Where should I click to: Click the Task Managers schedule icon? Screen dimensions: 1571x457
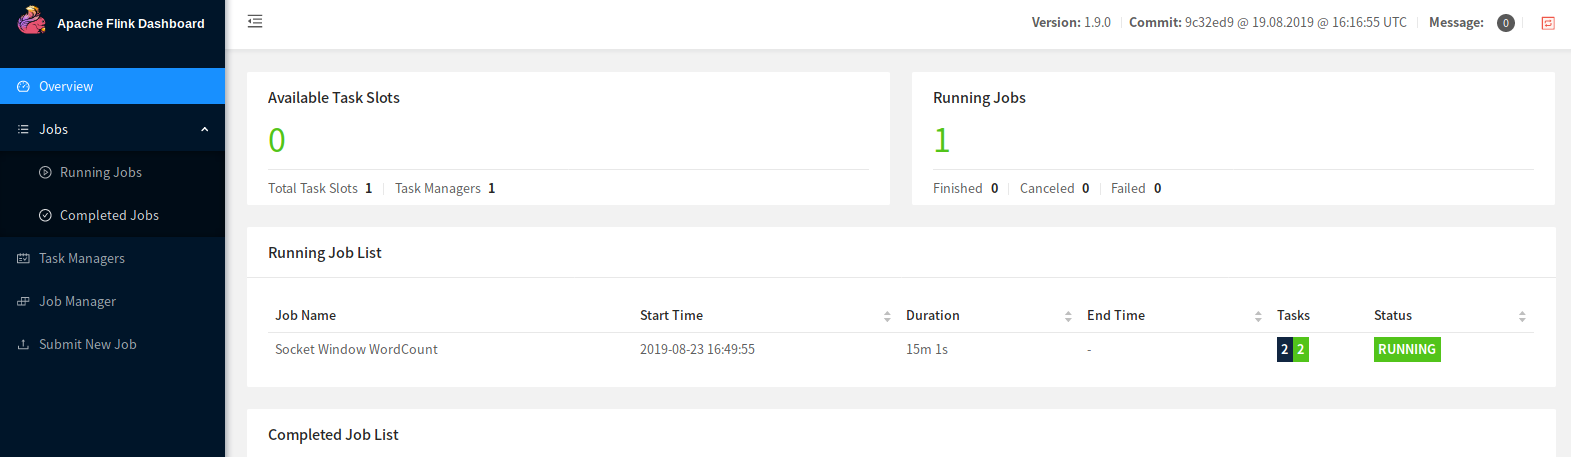click(x=24, y=258)
